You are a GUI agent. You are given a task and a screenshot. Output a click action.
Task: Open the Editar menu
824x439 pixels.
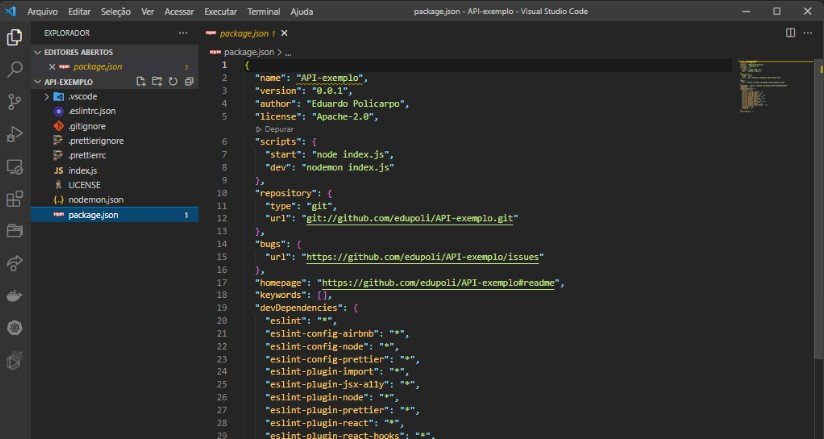coord(79,12)
